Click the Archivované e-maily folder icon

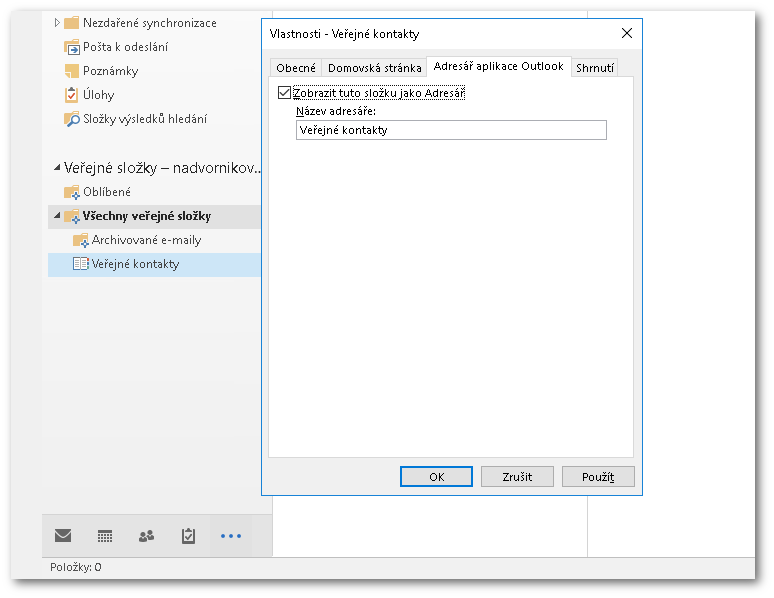click(81, 240)
